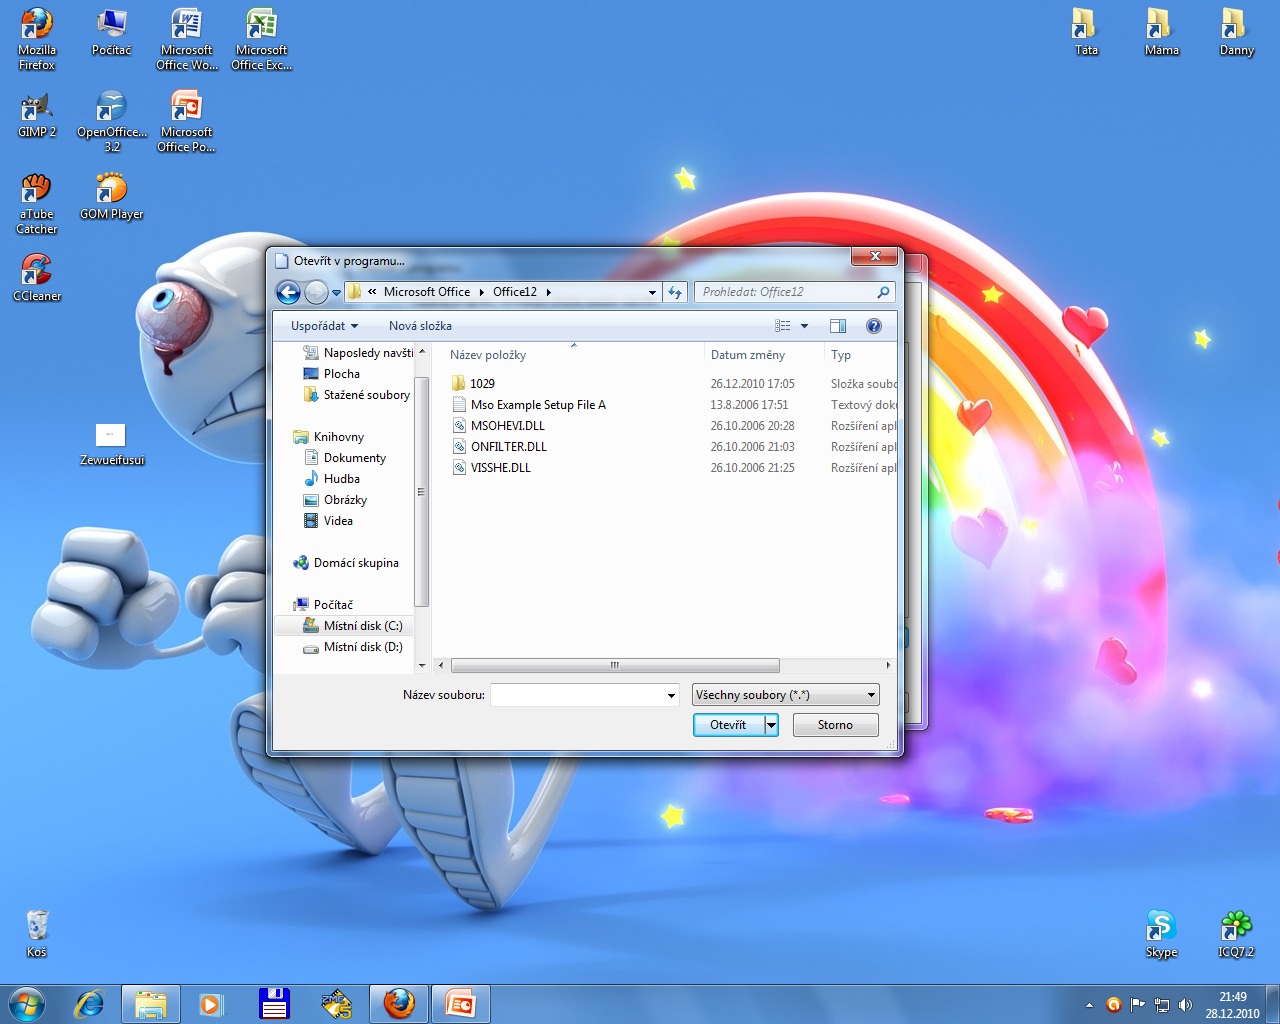Click the Otevřít button

pos(728,725)
